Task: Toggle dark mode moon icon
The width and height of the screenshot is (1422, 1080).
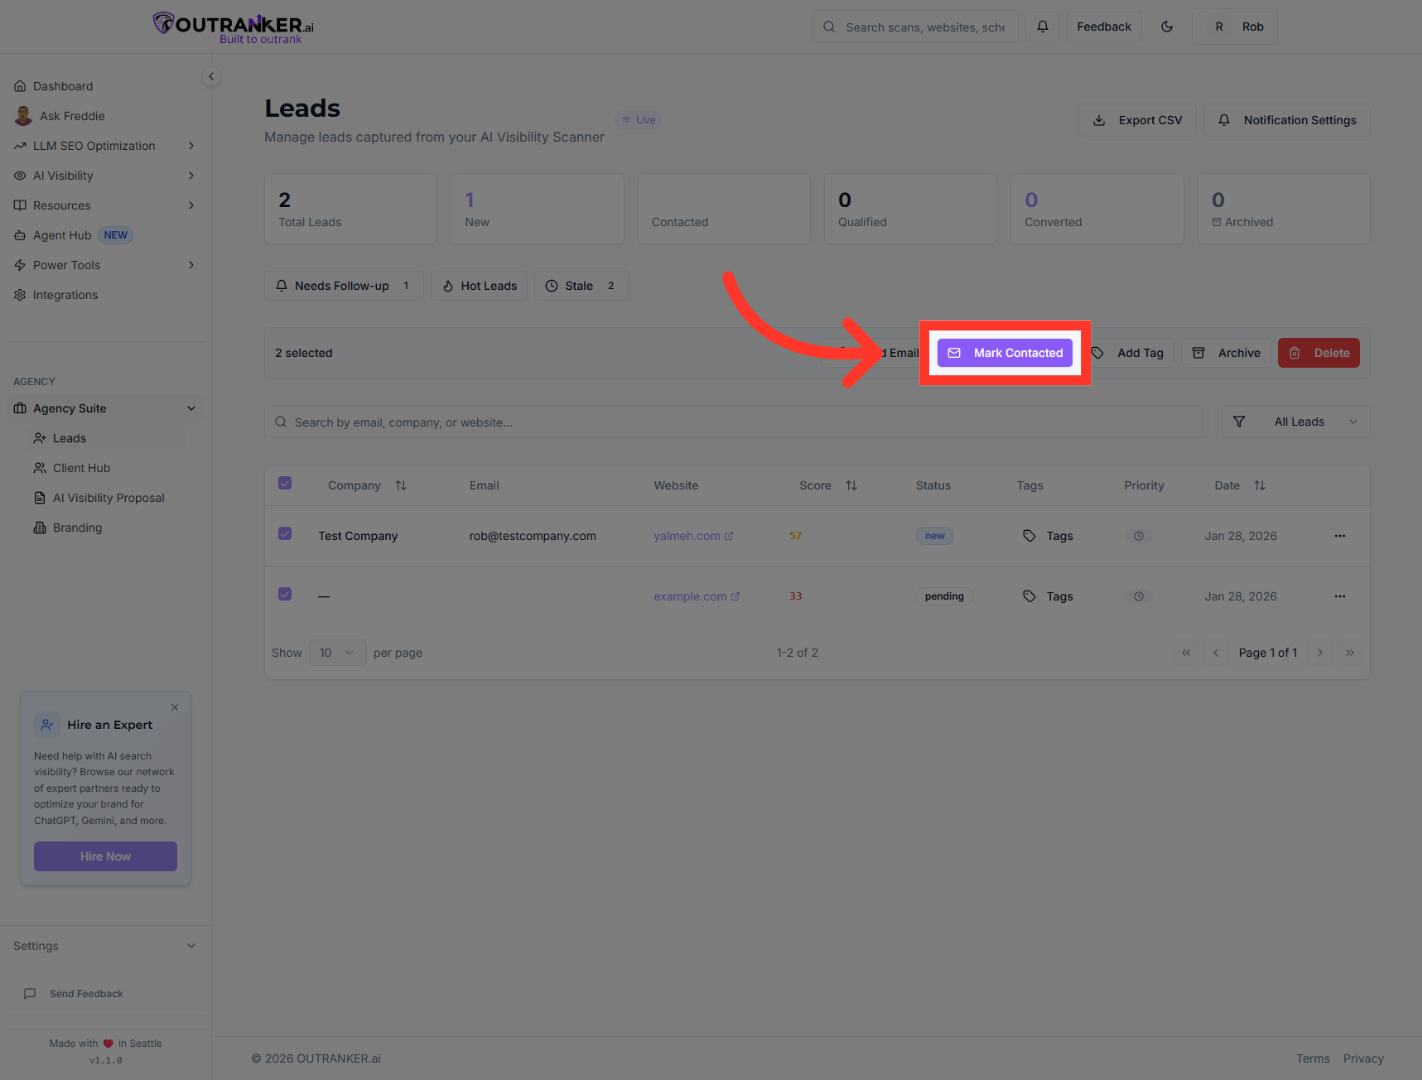Action: (x=1167, y=27)
